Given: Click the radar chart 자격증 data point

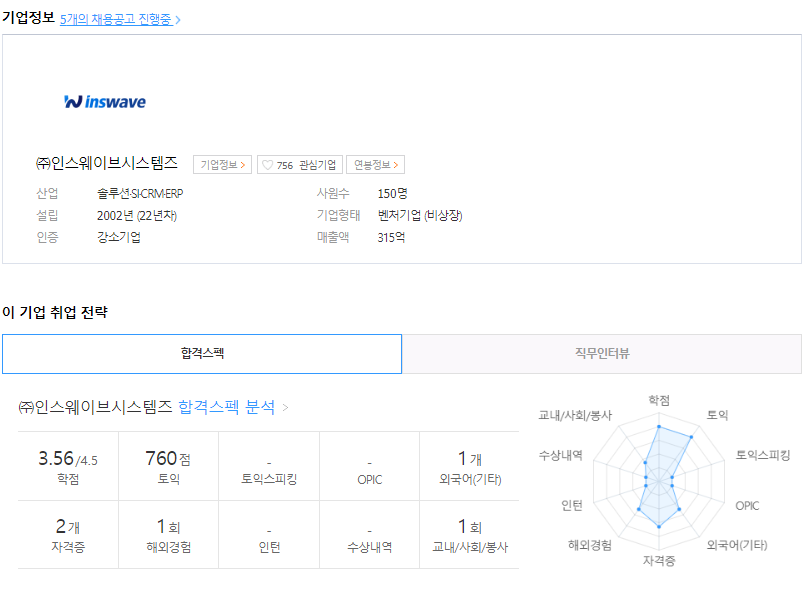Looking at the screenshot, I should (659, 526).
